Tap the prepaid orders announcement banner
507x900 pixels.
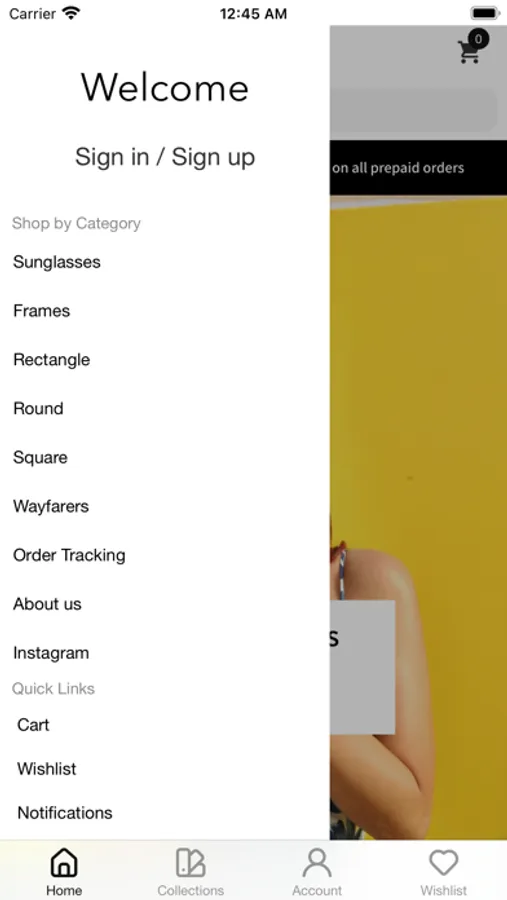(419, 168)
